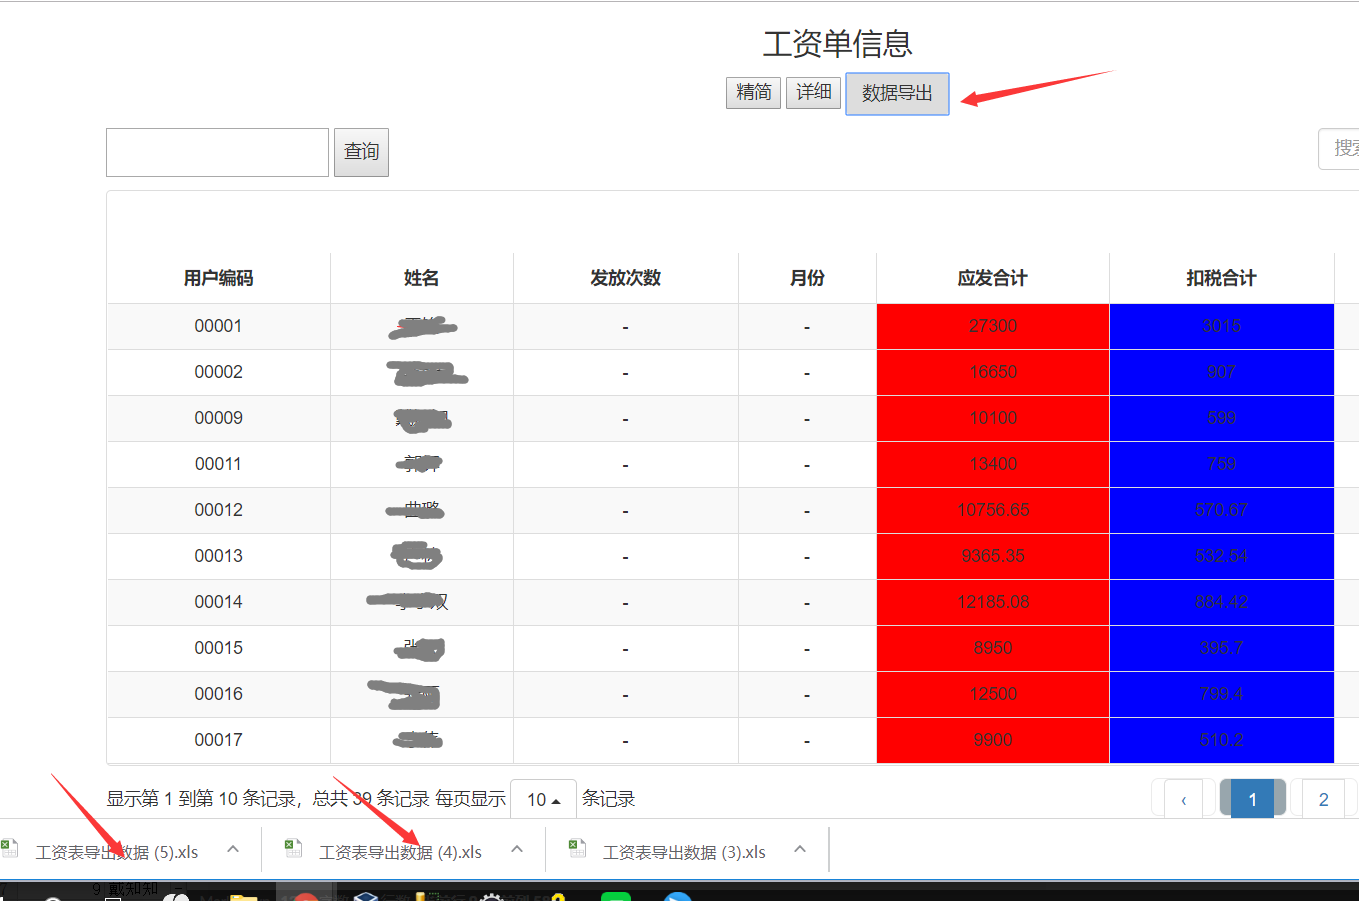Click the red 应发合计 cell 16650
Screen dimensions: 1359x901
[x=993, y=372]
